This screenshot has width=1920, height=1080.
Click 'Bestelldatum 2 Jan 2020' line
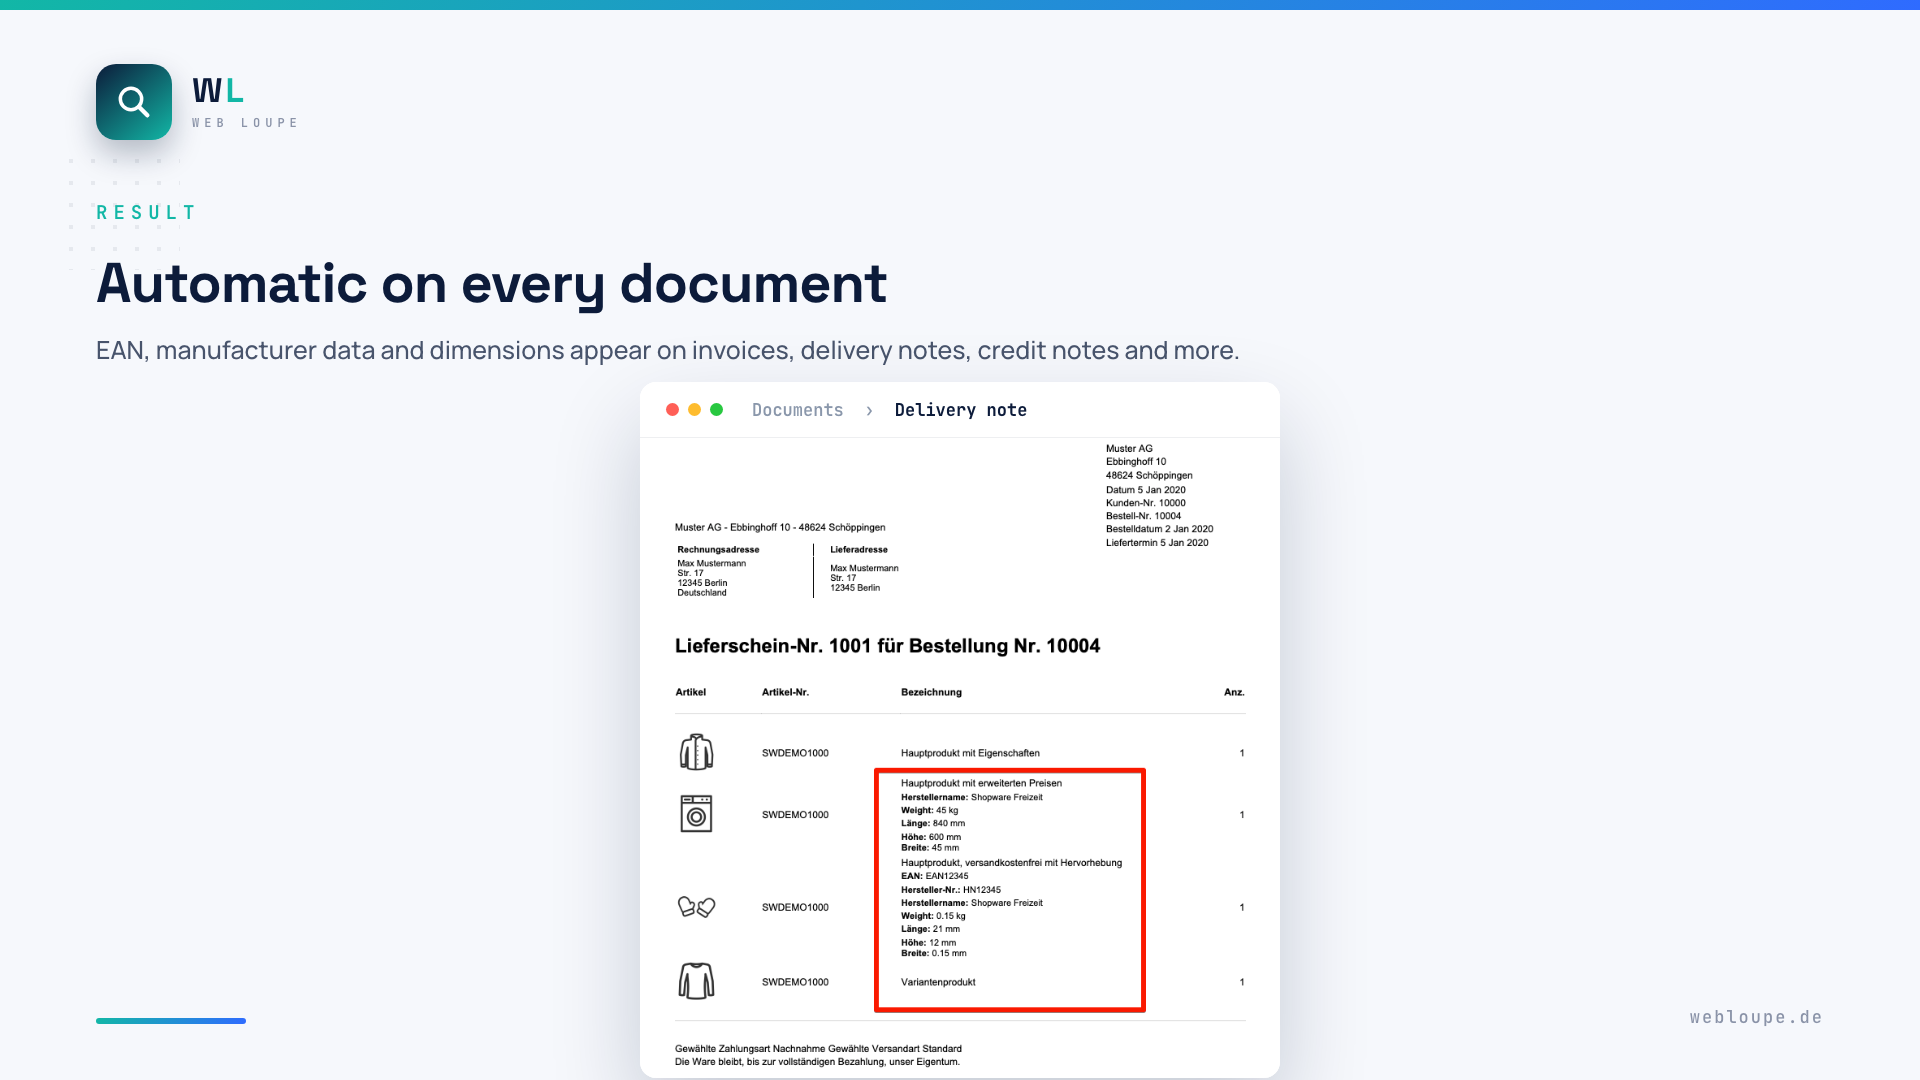click(x=1159, y=529)
